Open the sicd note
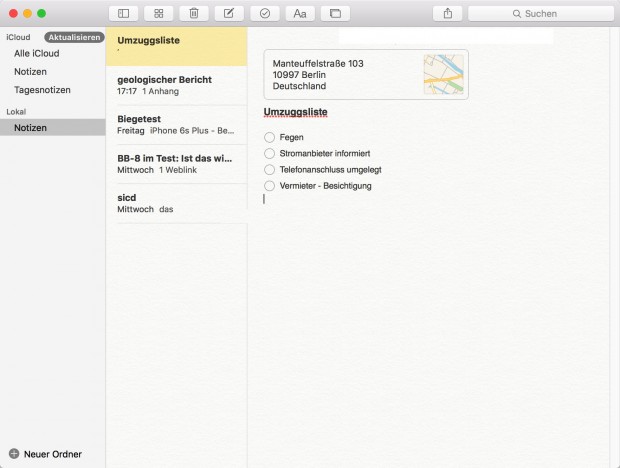The image size is (620, 468). [176, 203]
